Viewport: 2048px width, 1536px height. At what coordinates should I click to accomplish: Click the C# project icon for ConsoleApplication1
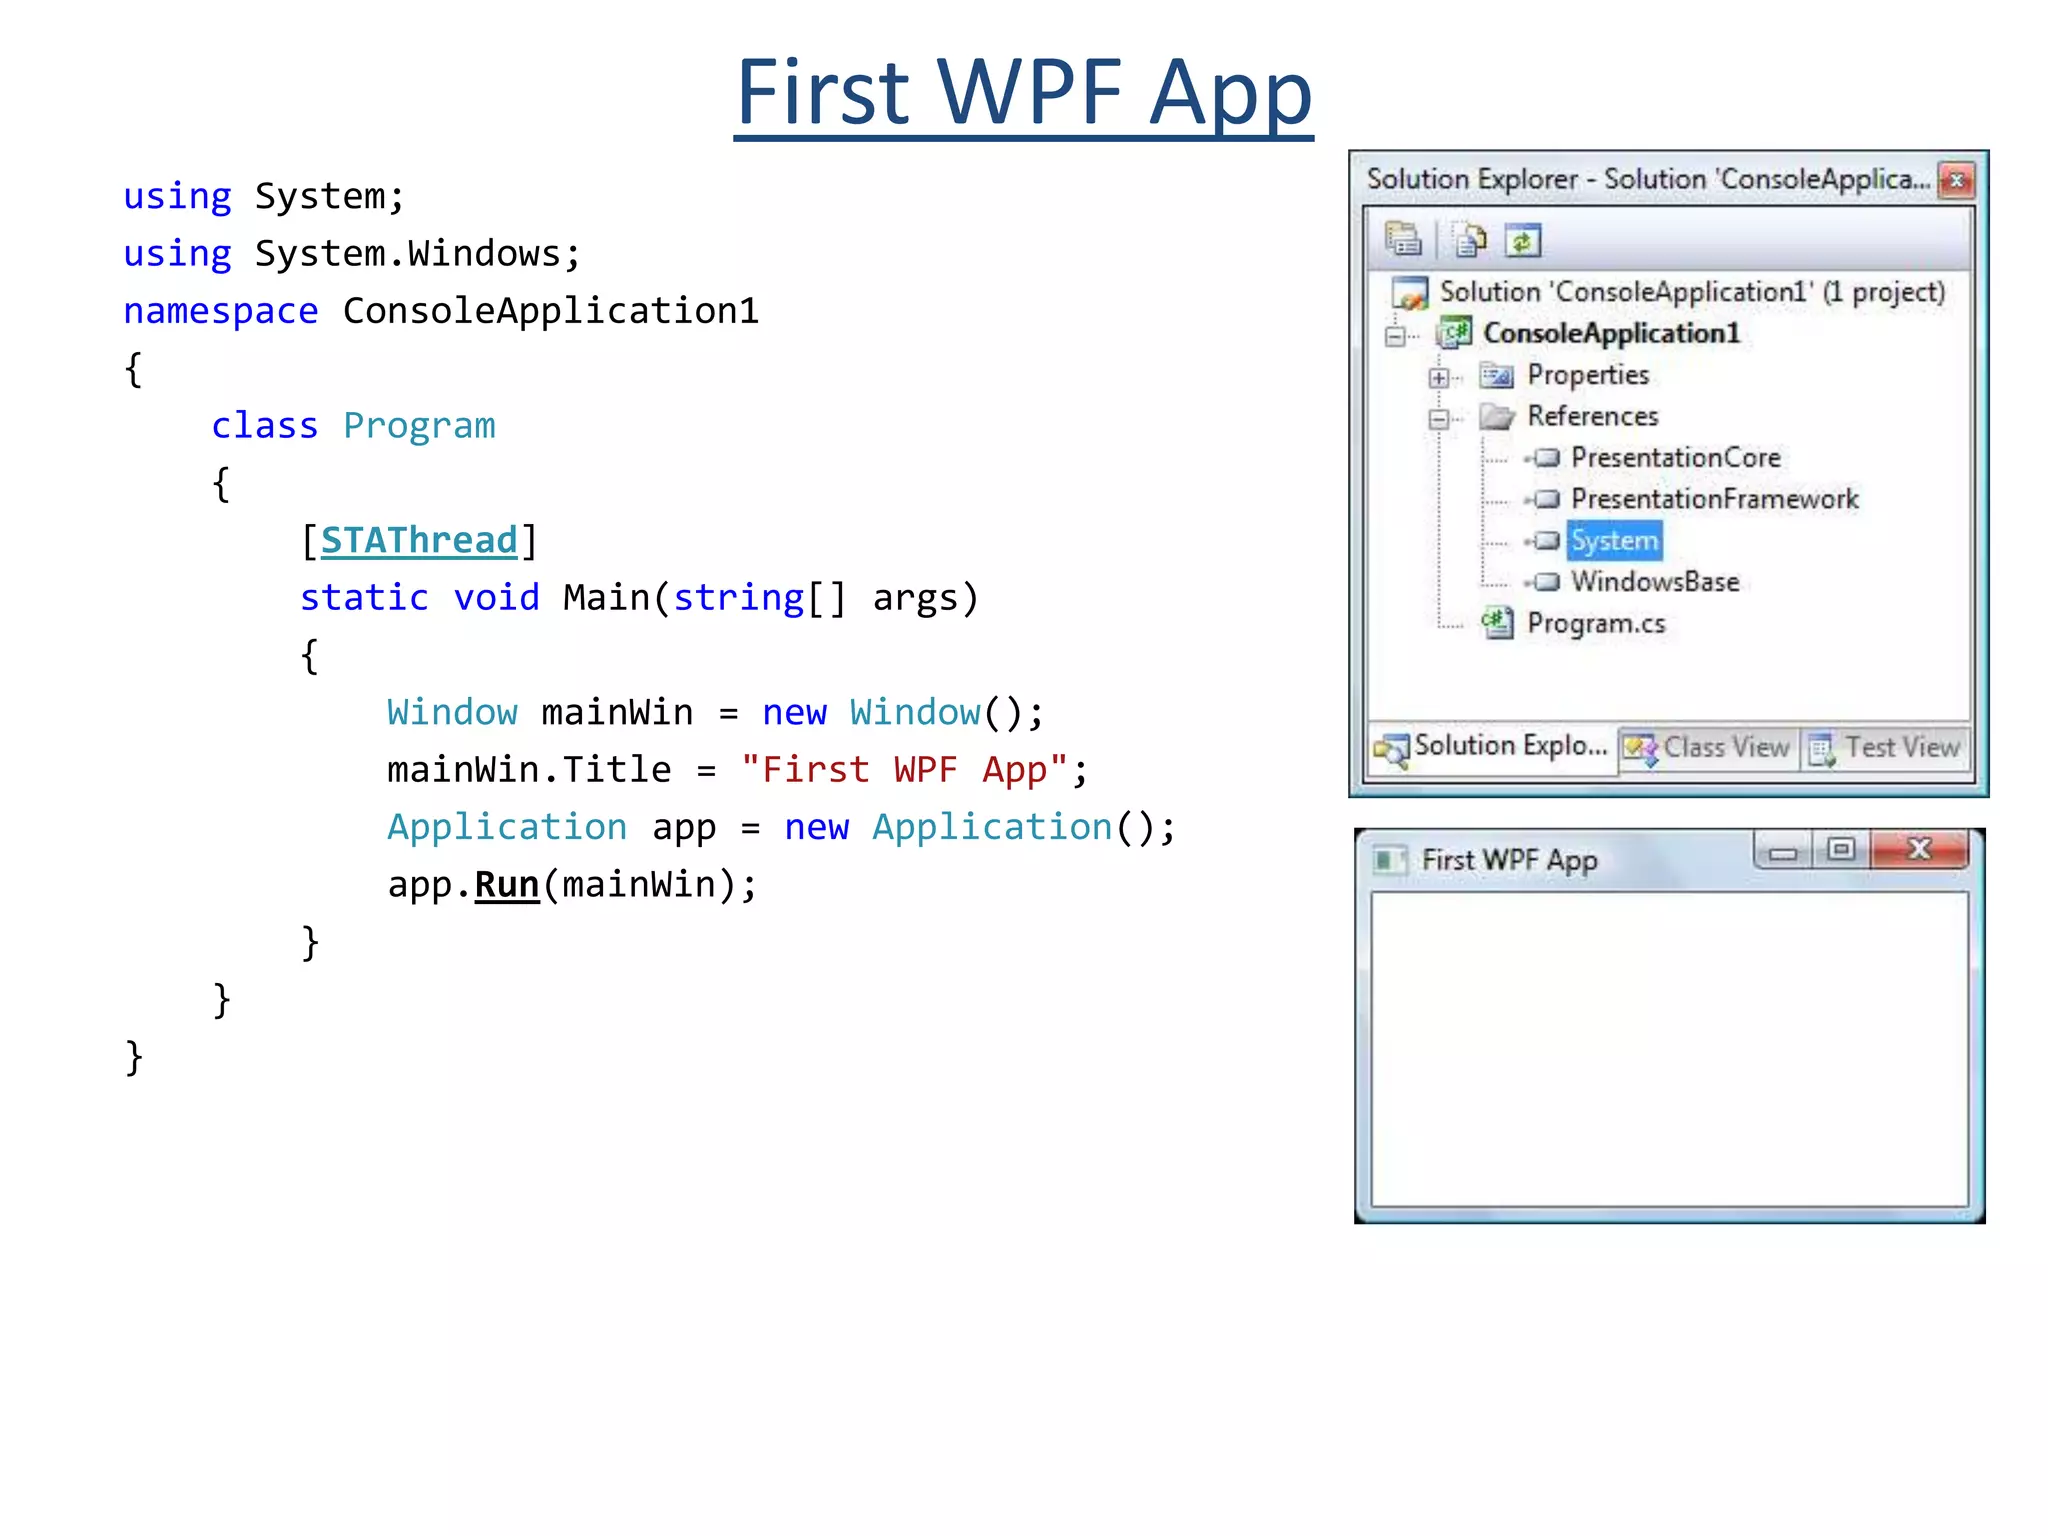[x=1454, y=333]
